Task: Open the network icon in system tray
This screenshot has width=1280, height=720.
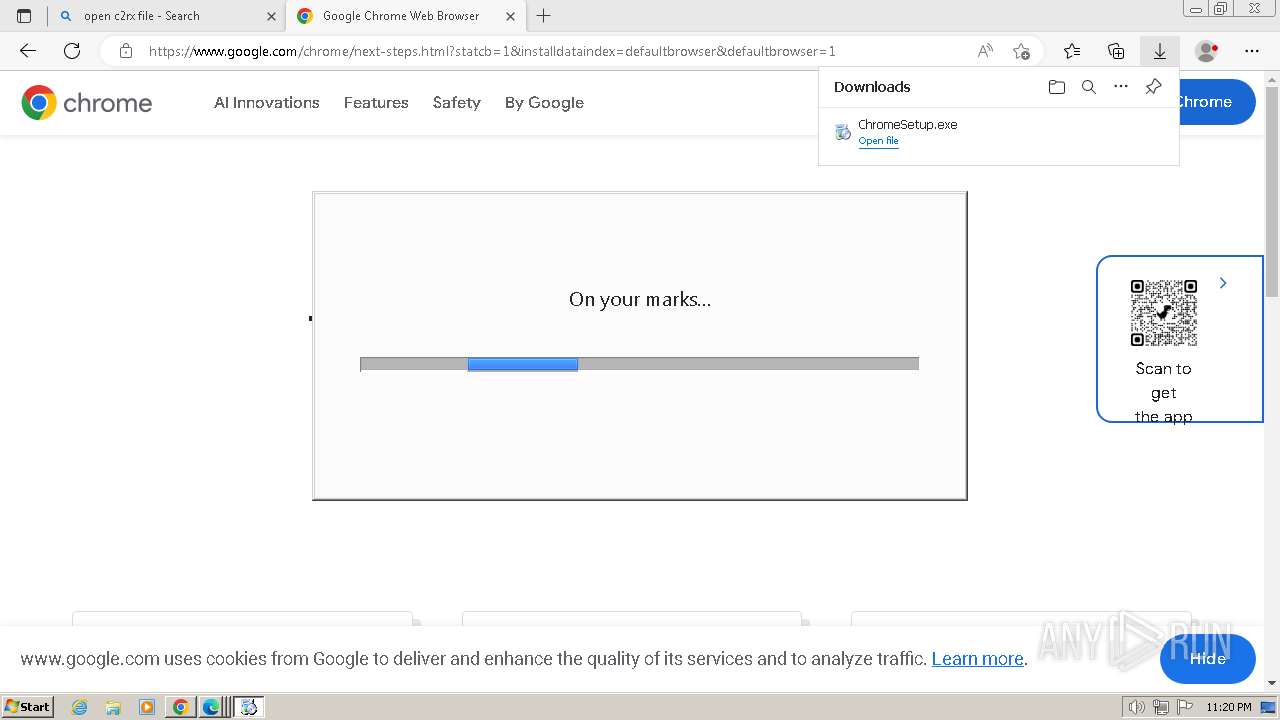Action: tap(1161, 707)
